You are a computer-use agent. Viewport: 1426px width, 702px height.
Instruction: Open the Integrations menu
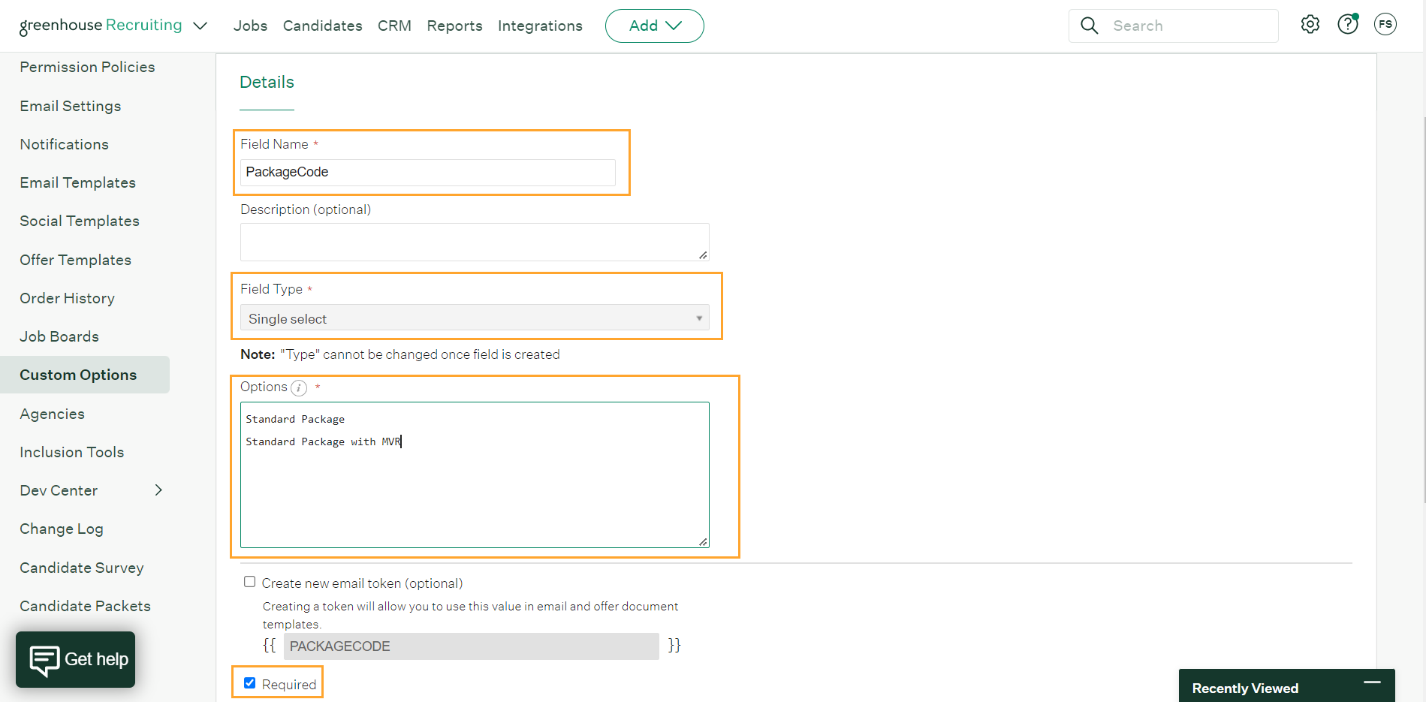[x=540, y=26]
